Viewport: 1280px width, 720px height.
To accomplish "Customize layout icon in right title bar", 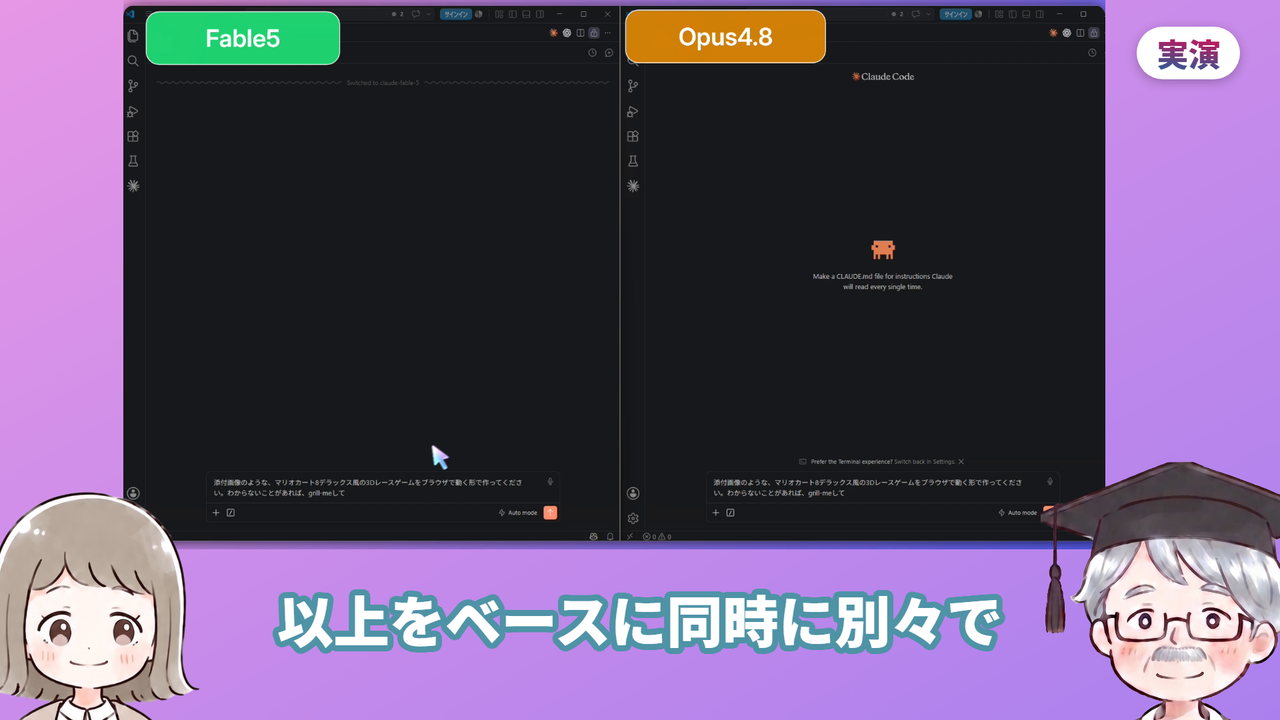I will click(x=999, y=14).
